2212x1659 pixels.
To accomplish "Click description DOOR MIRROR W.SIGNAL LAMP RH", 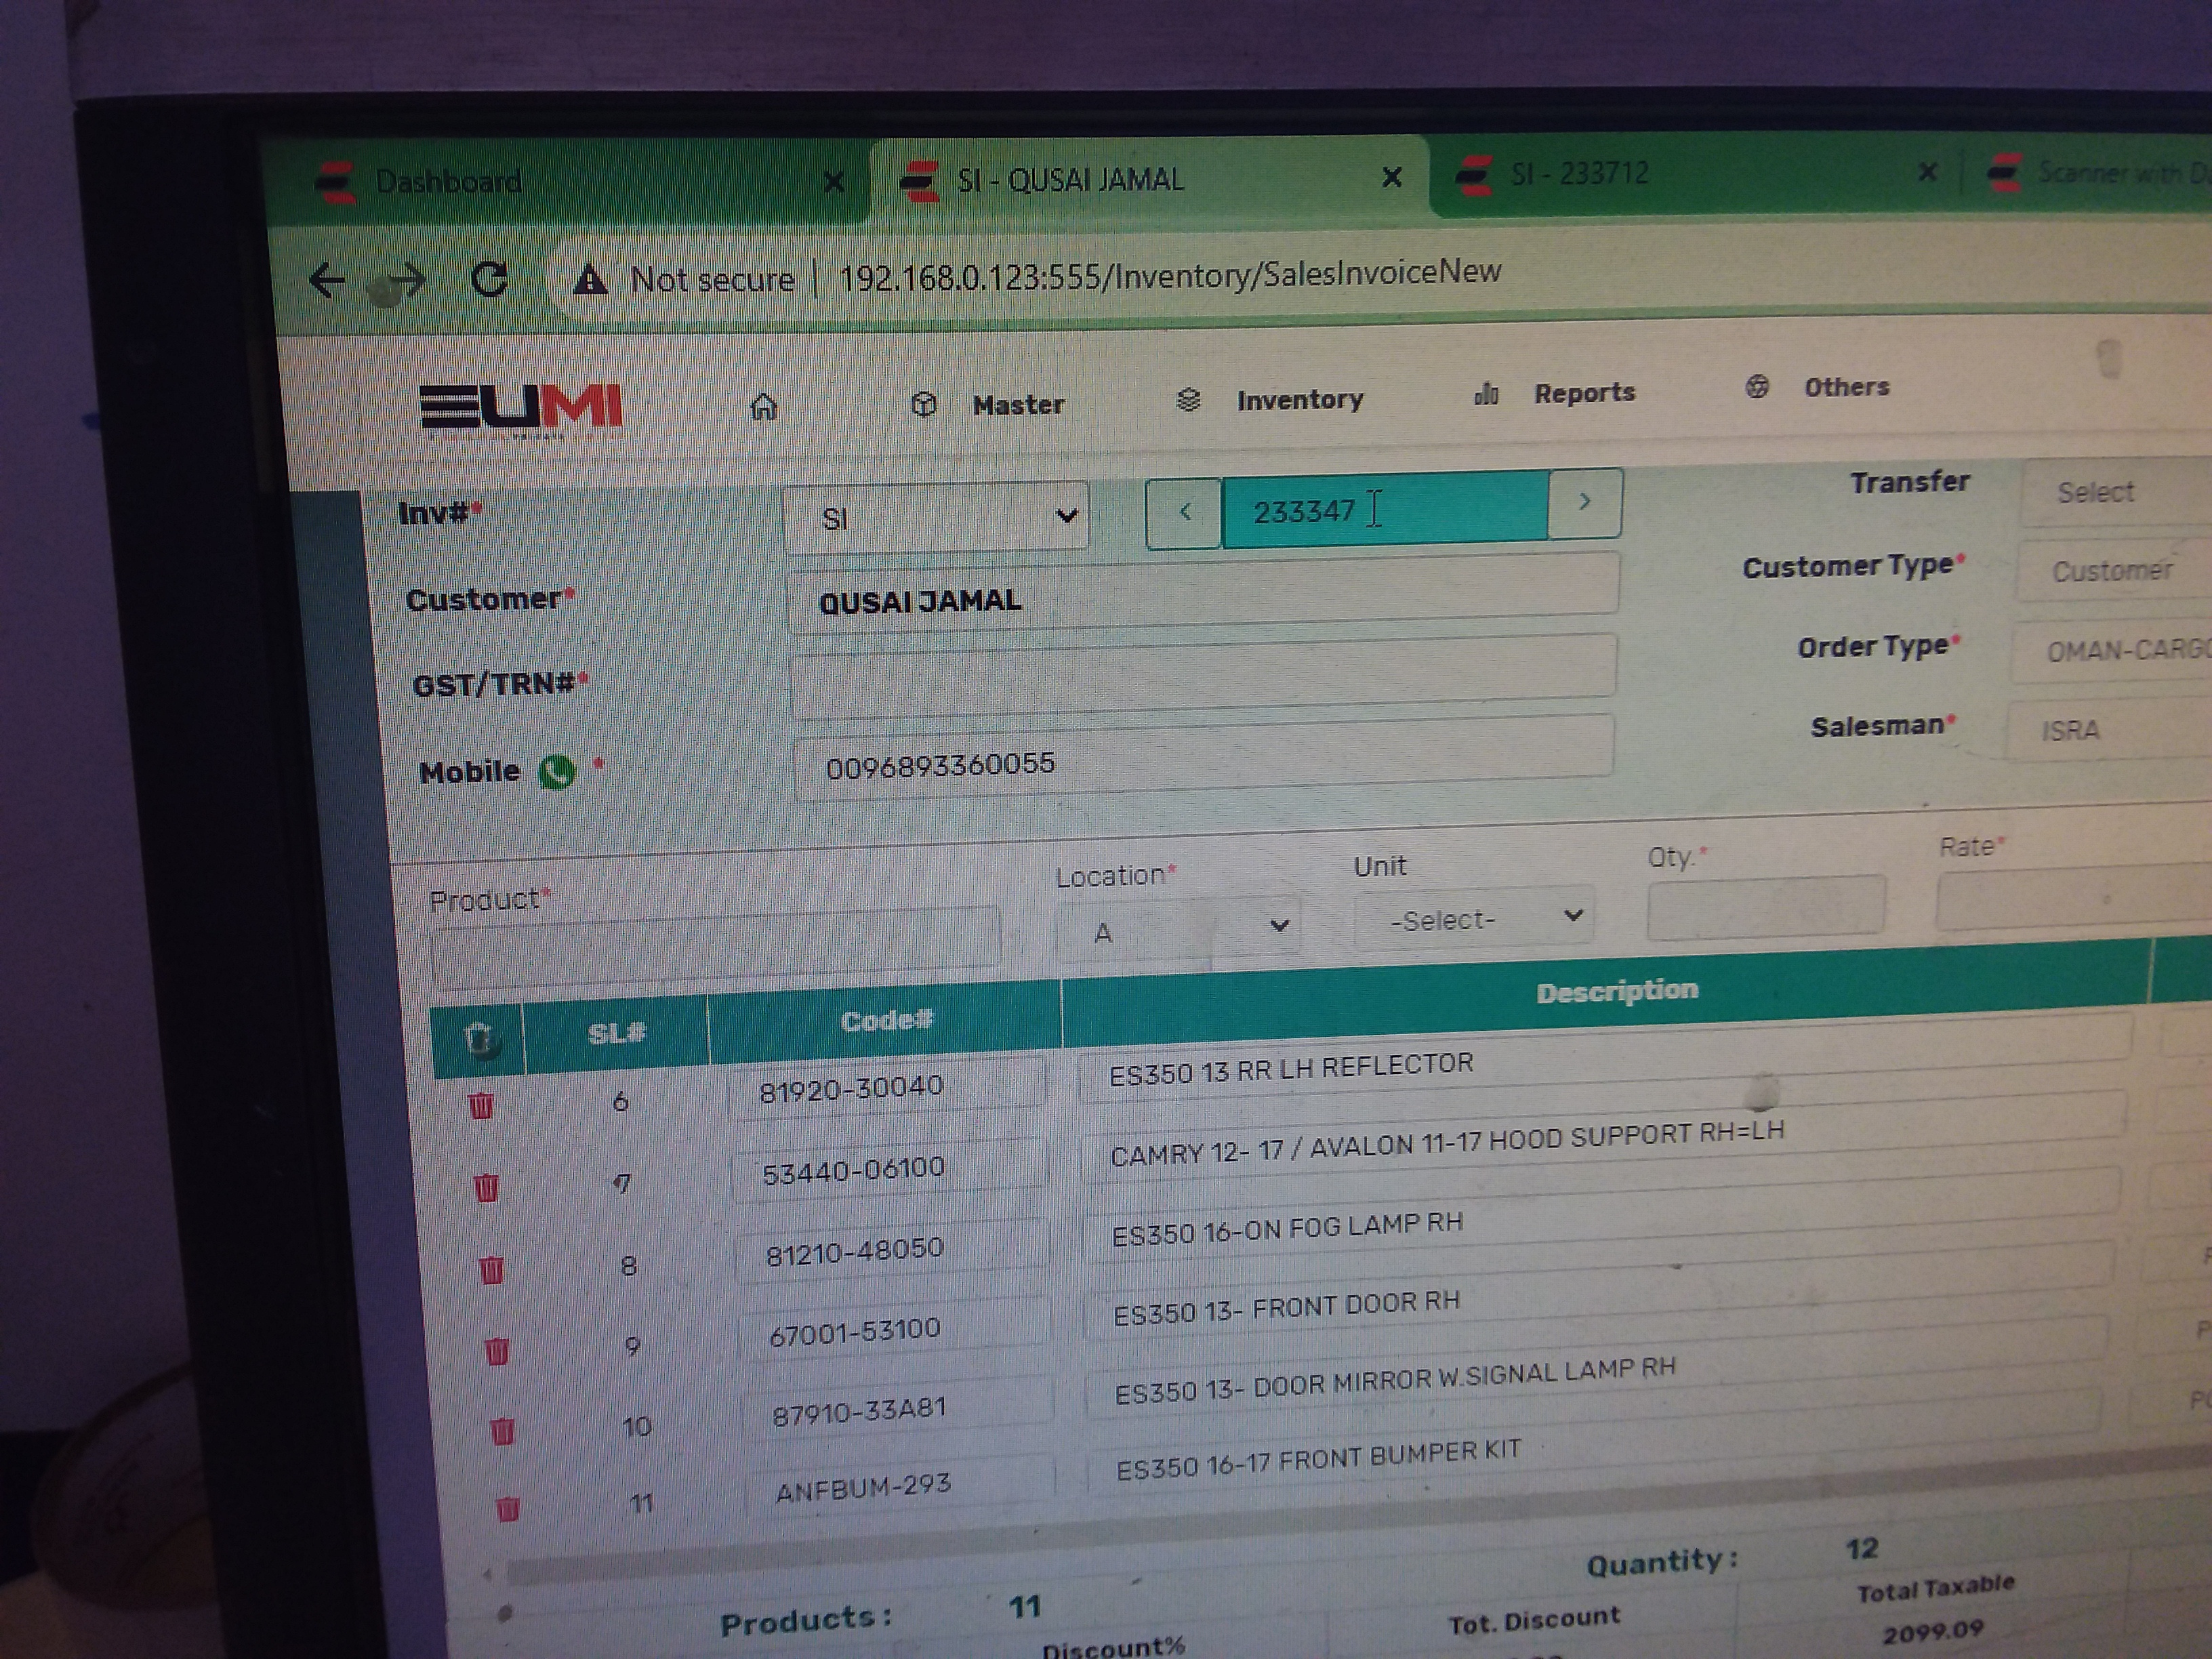I will (x=1395, y=1380).
